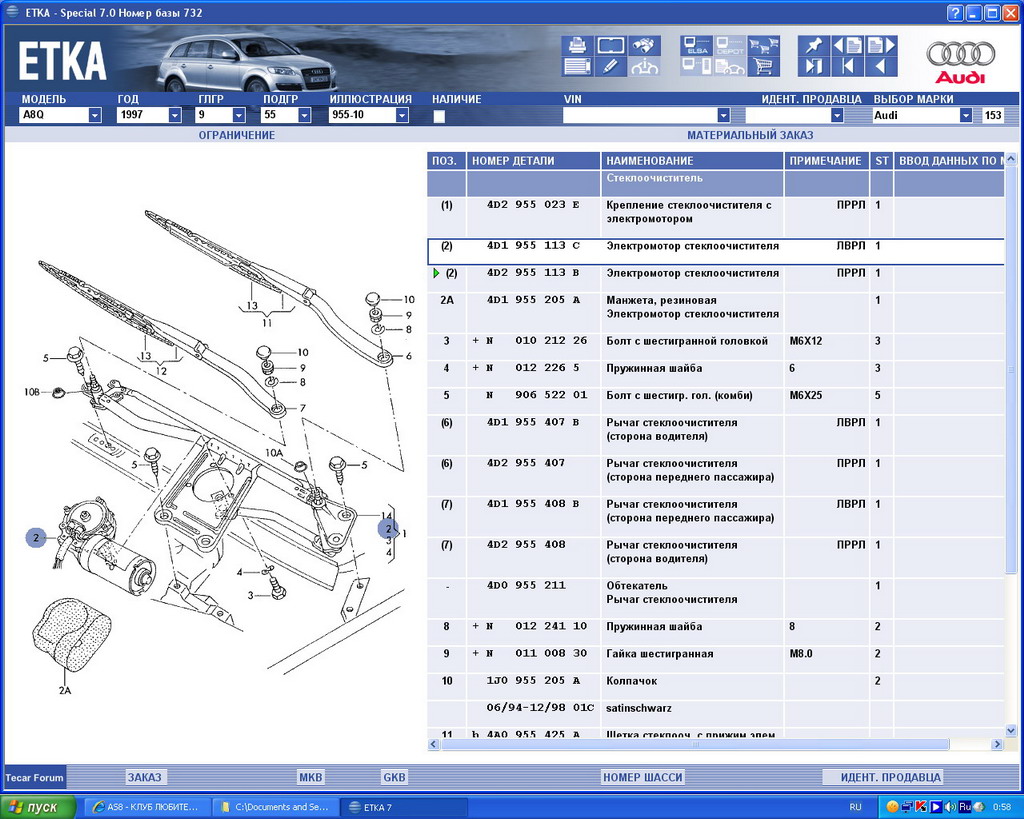Click the exit door icon
Image resolution: width=1024 pixels, height=819 pixels.
[813, 67]
